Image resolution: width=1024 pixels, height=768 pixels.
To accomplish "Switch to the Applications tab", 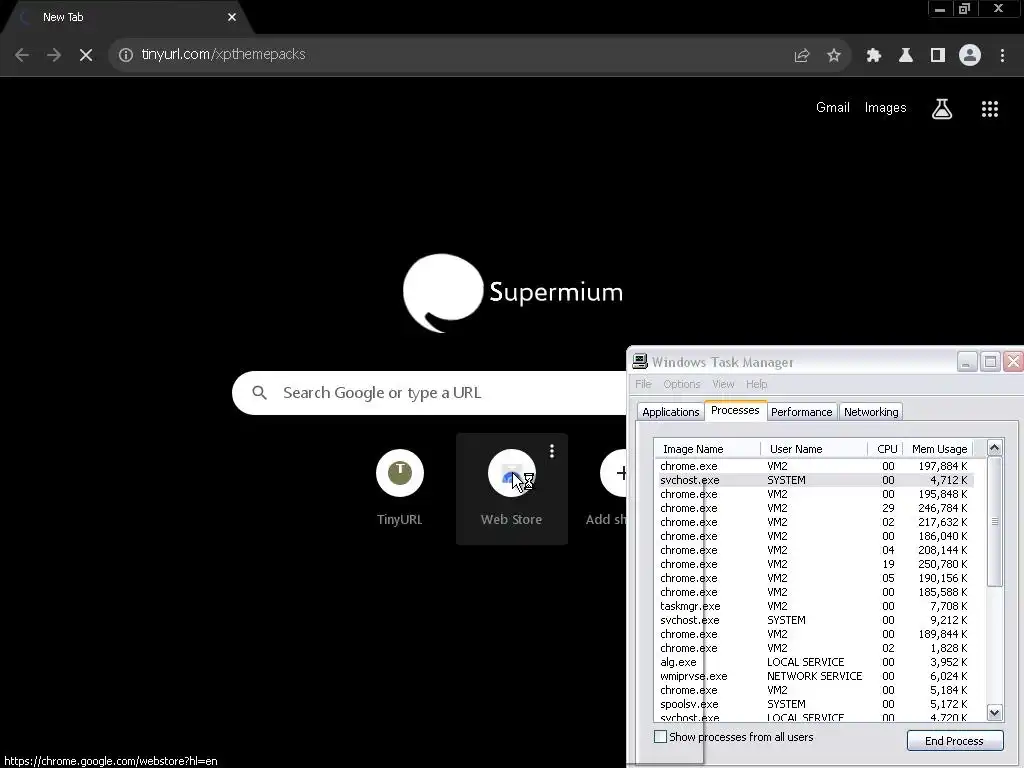I will click(671, 412).
